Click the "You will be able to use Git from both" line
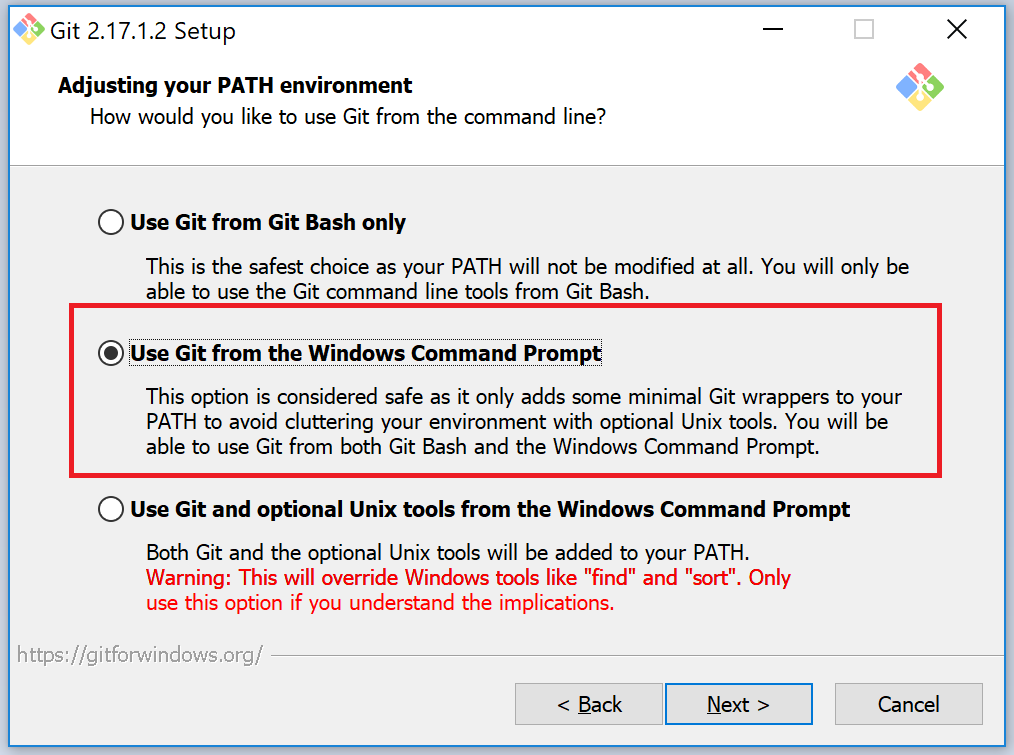This screenshot has height=755, width=1014. coord(482,447)
